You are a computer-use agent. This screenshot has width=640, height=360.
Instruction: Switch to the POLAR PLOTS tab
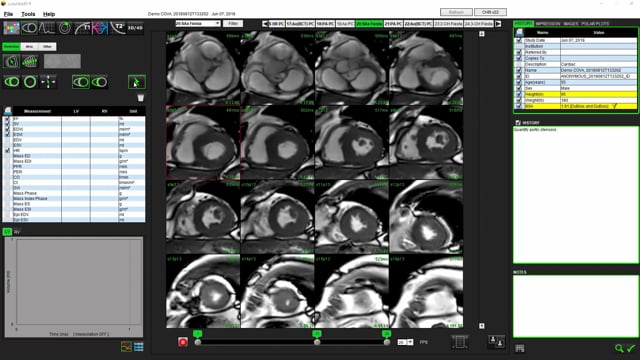[595, 24]
